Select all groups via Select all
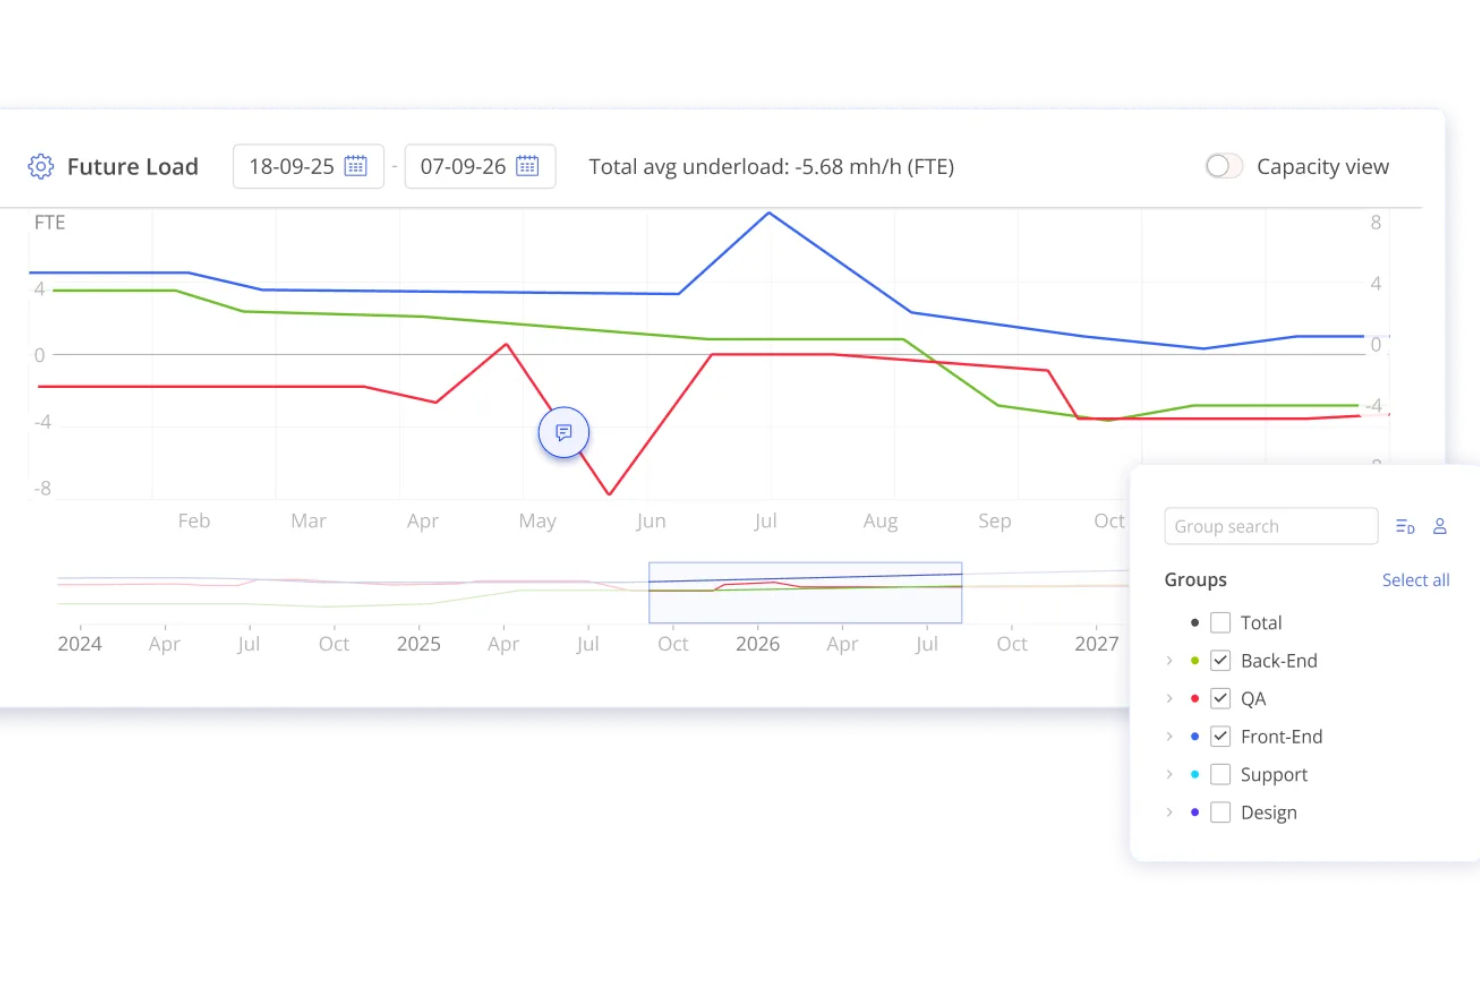This screenshot has height=987, width=1480. point(1415,580)
